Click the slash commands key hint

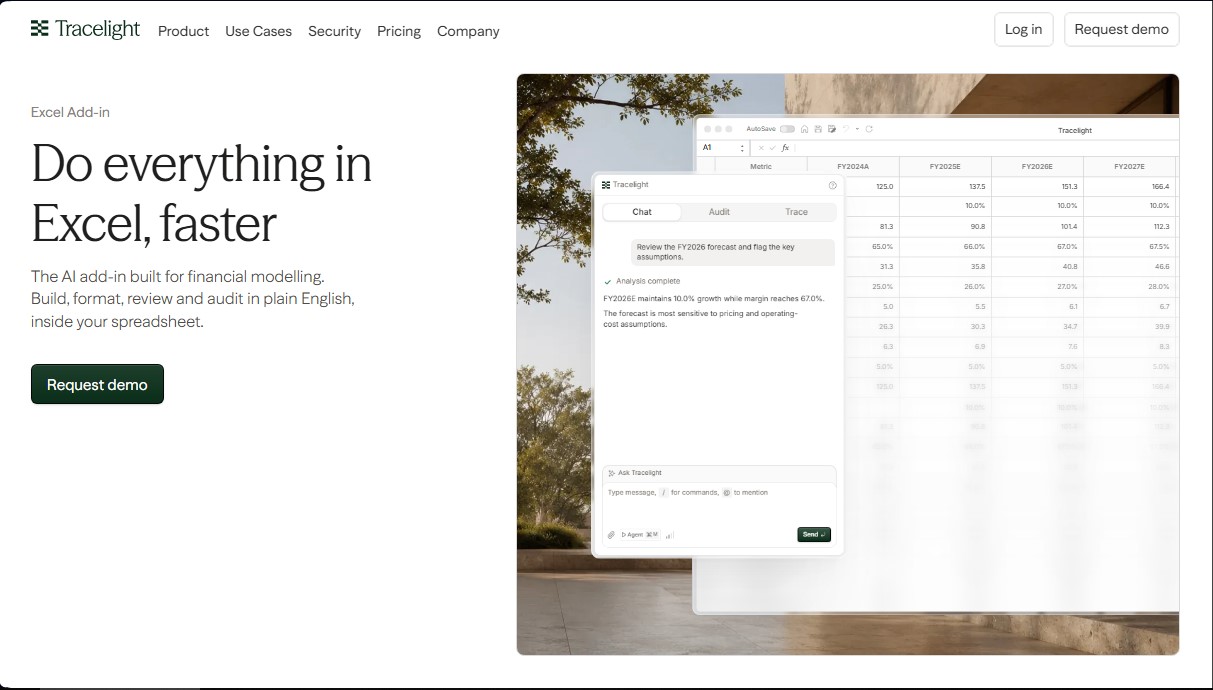[664, 492]
